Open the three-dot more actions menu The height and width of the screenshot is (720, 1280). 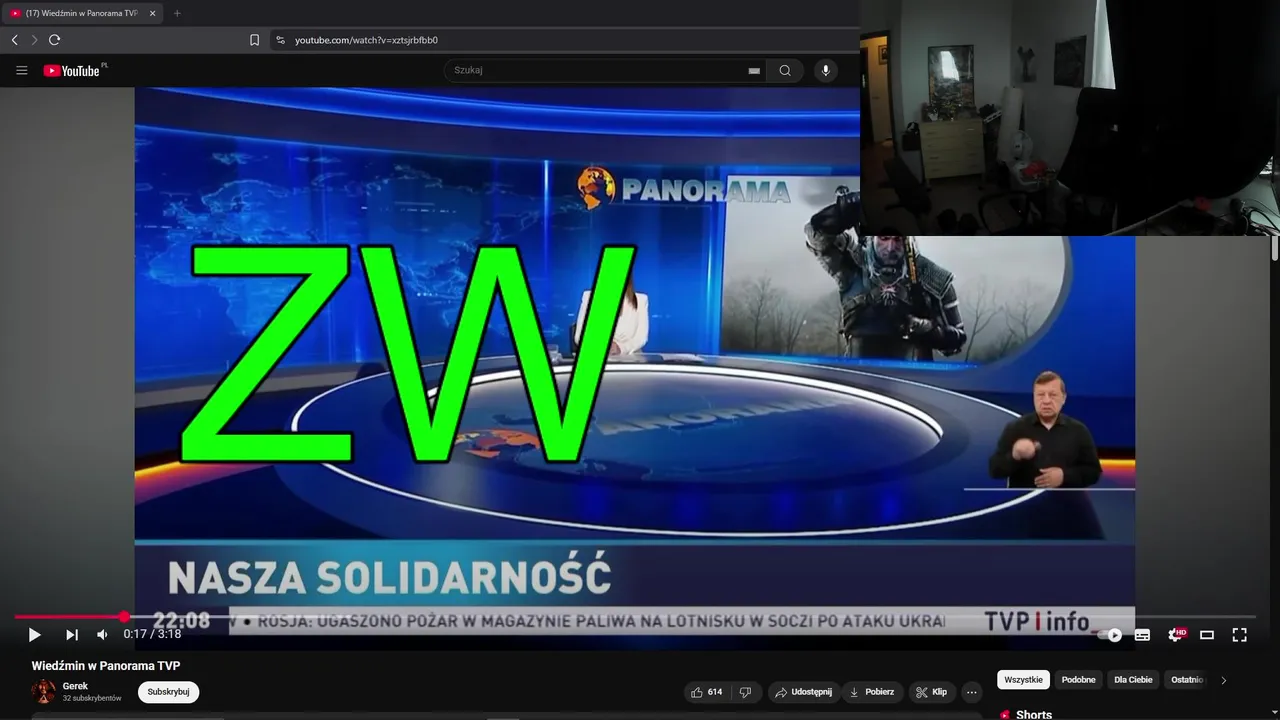tap(972, 692)
